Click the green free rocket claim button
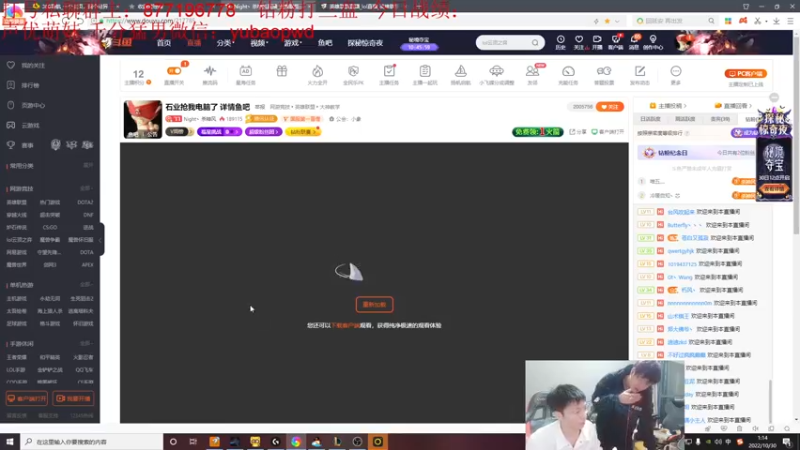This screenshot has width=800, height=450. click(x=537, y=132)
